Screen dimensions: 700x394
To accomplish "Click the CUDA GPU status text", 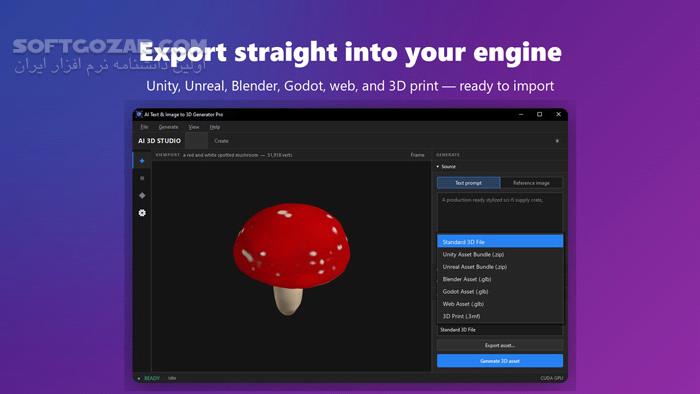I will (x=552, y=378).
